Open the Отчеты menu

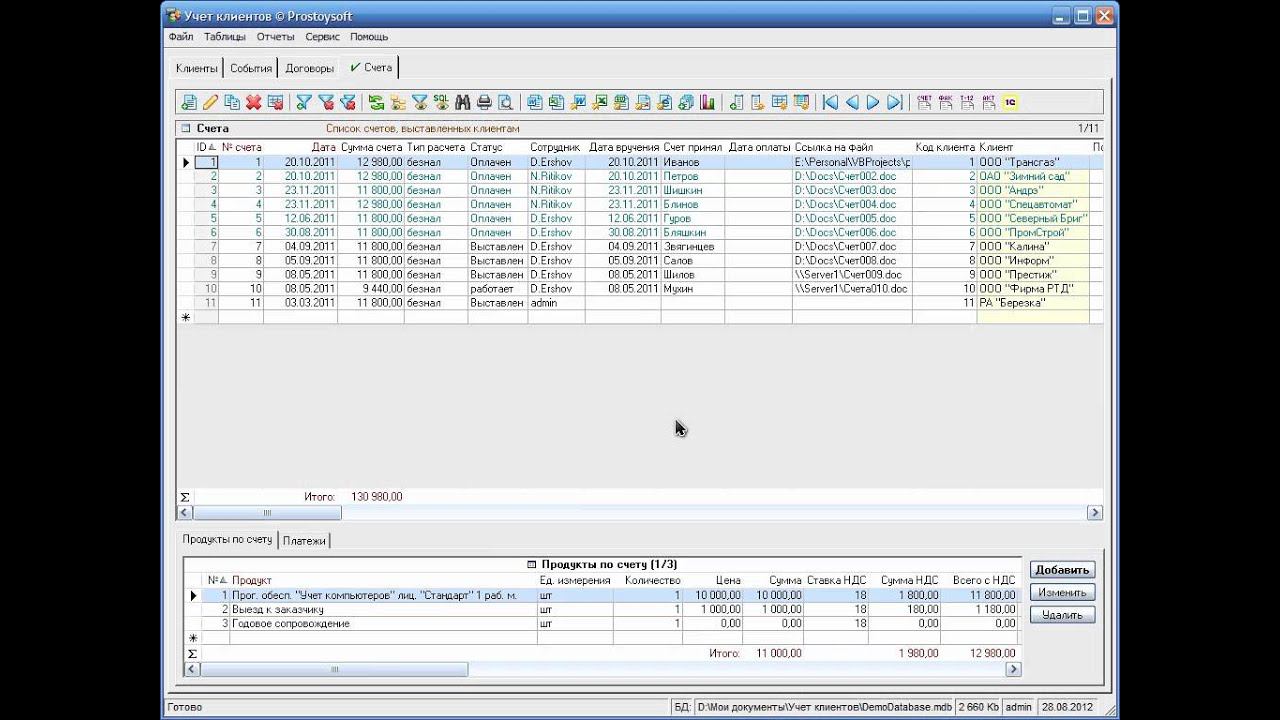[275, 37]
